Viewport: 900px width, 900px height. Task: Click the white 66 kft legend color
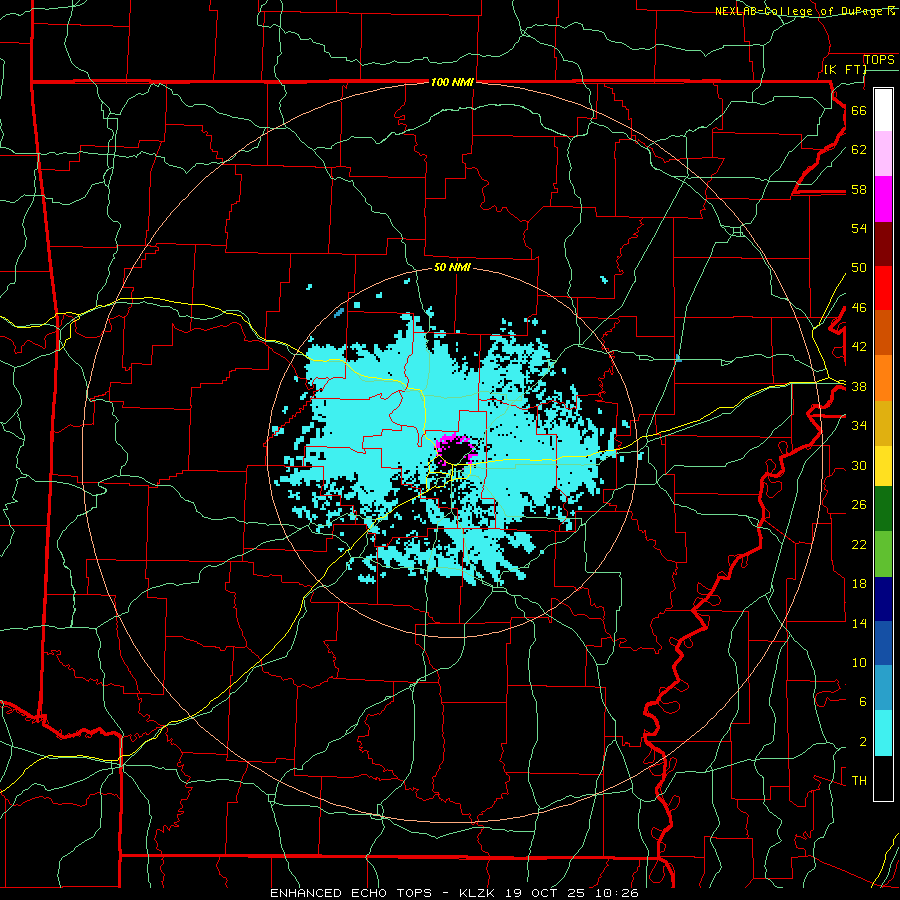click(883, 110)
